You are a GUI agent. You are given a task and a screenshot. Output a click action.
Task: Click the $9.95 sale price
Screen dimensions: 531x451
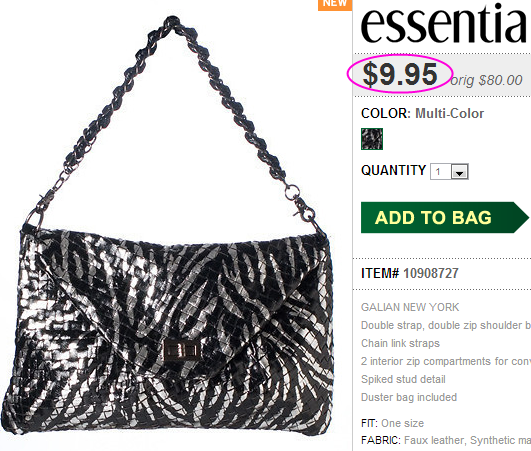(400, 74)
